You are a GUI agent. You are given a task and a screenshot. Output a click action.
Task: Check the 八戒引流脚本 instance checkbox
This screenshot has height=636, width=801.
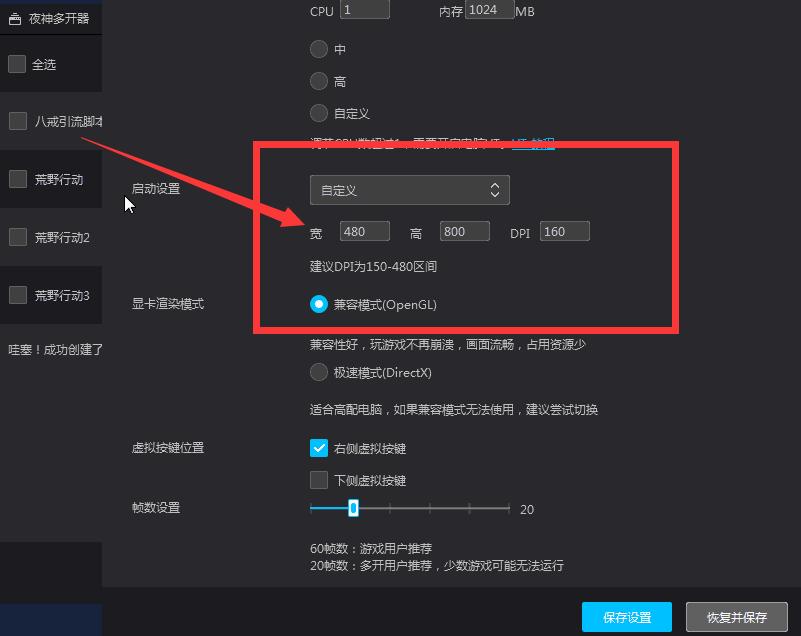click(x=16, y=120)
